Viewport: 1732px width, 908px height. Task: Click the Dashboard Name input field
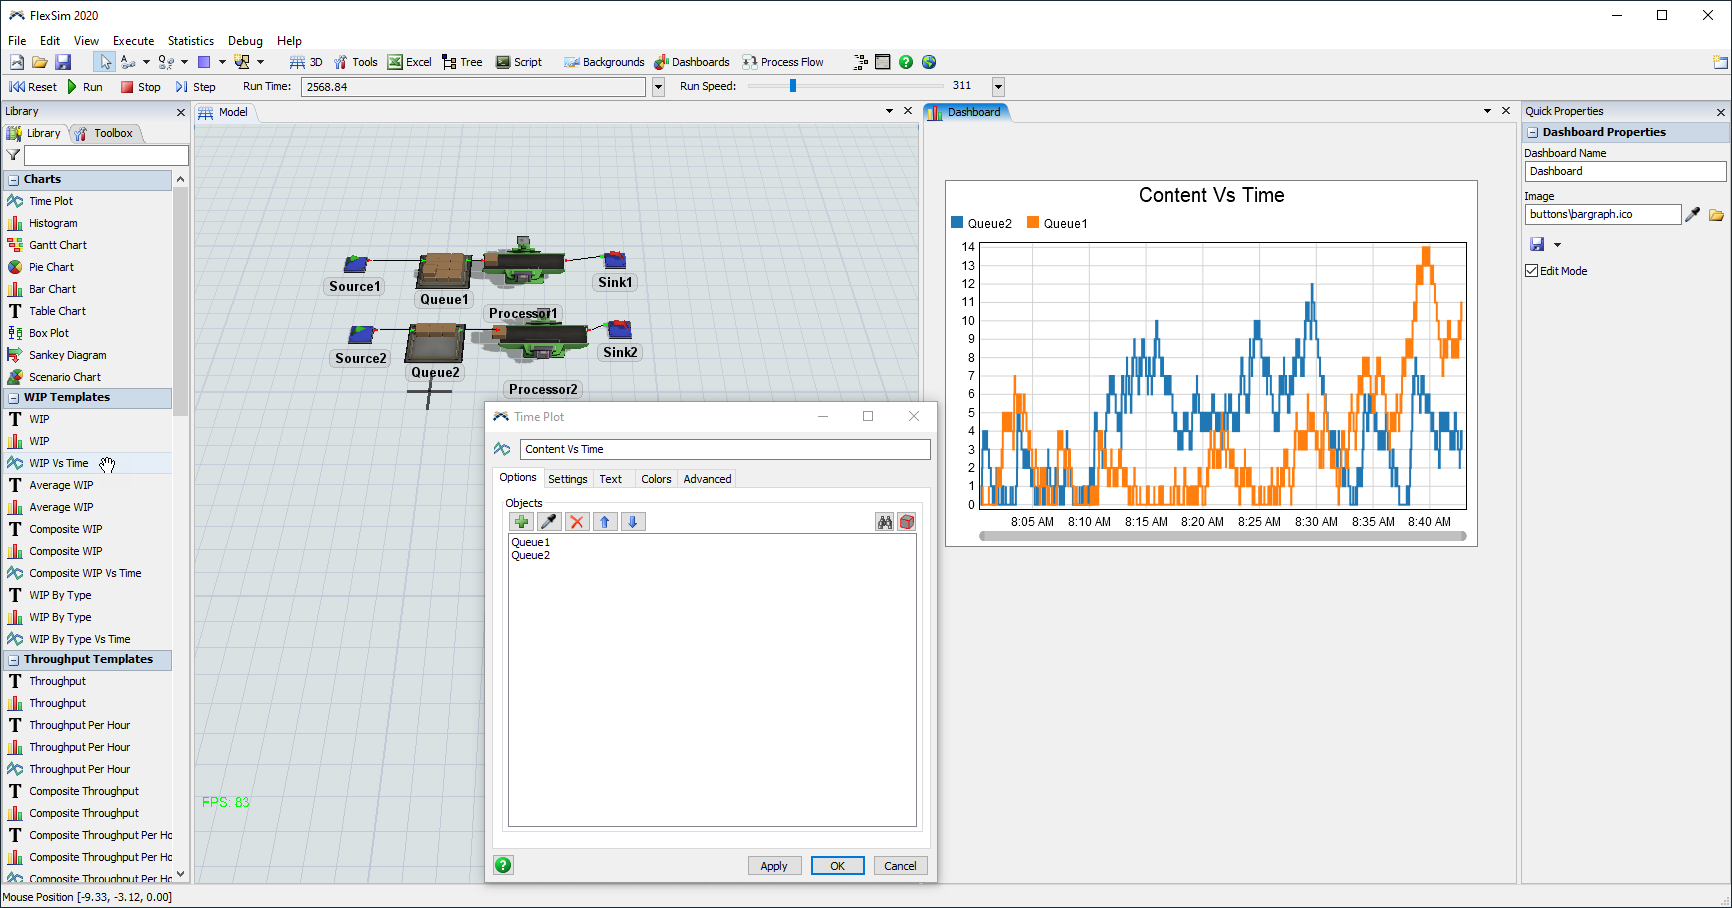pos(1625,171)
